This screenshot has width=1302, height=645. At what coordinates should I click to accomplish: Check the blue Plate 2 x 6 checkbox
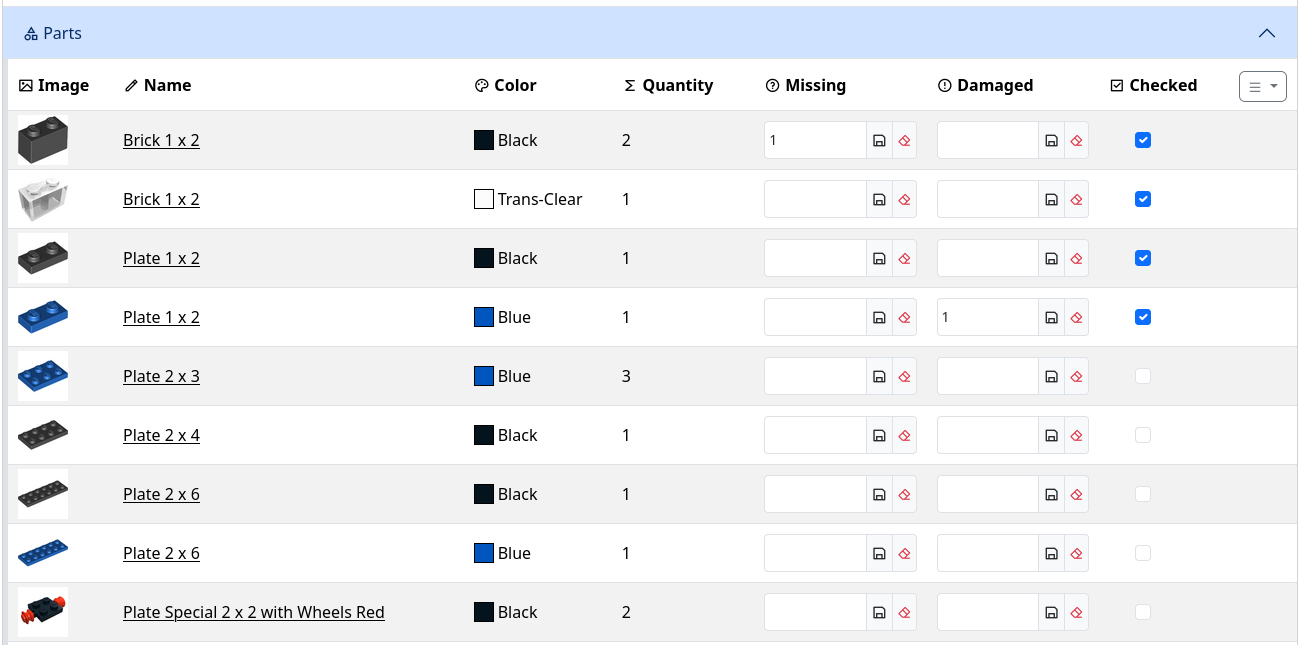pos(1143,554)
